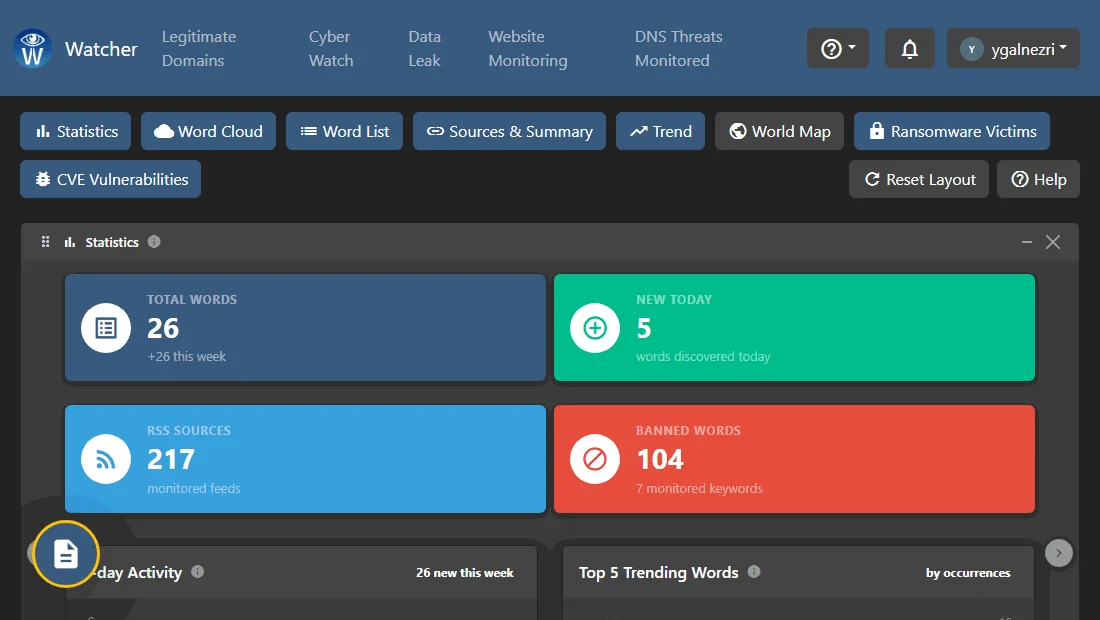Image resolution: width=1100 pixels, height=620 pixels.
Task: Toggle the Sources & Summary widget
Action: coord(509,131)
